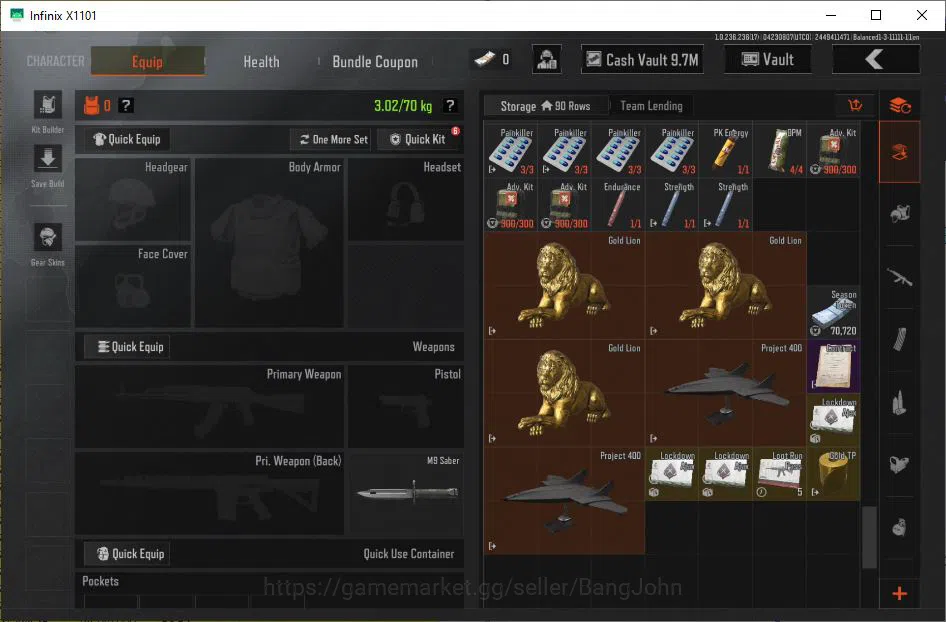The height and width of the screenshot is (622, 946).
Task: Select the highlighted storage box filter
Action: tap(900, 152)
